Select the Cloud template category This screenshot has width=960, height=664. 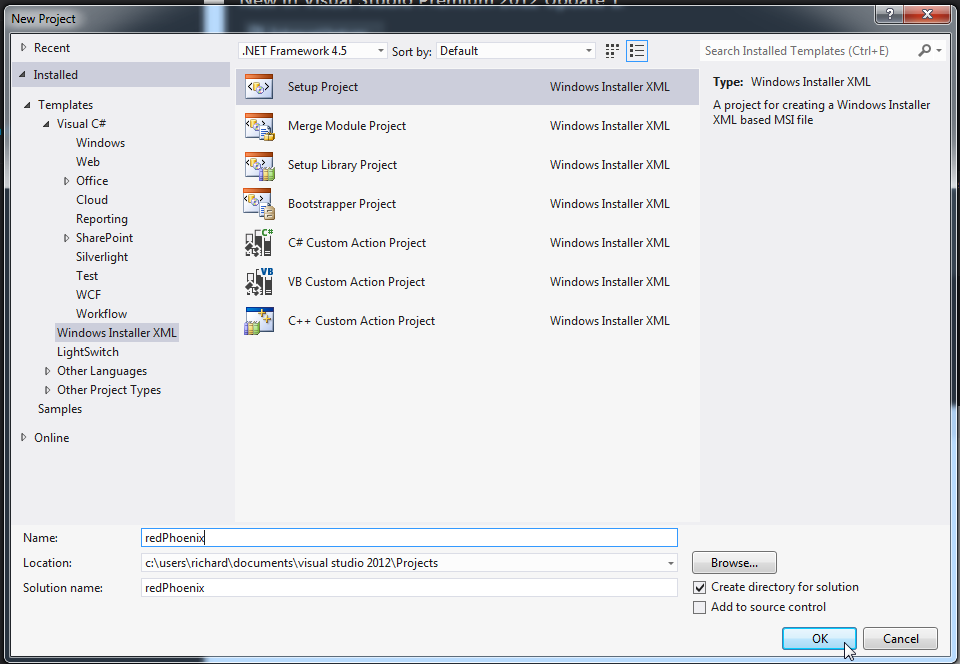point(92,200)
